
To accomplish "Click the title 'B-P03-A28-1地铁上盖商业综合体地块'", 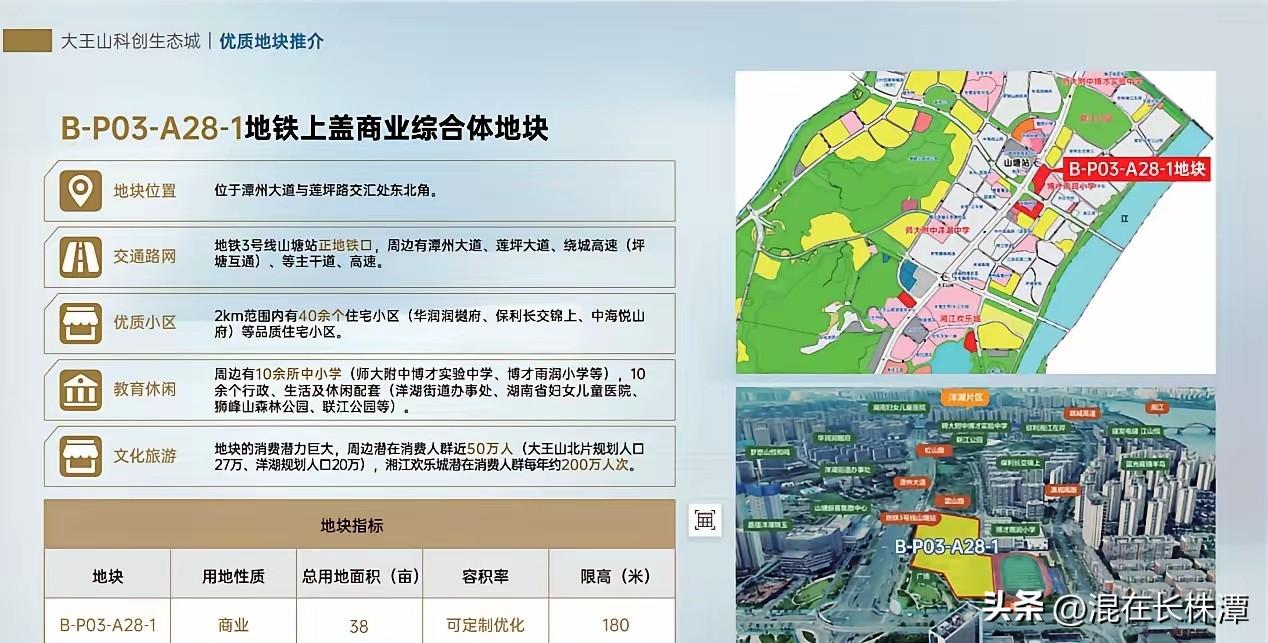I will tap(305, 128).
